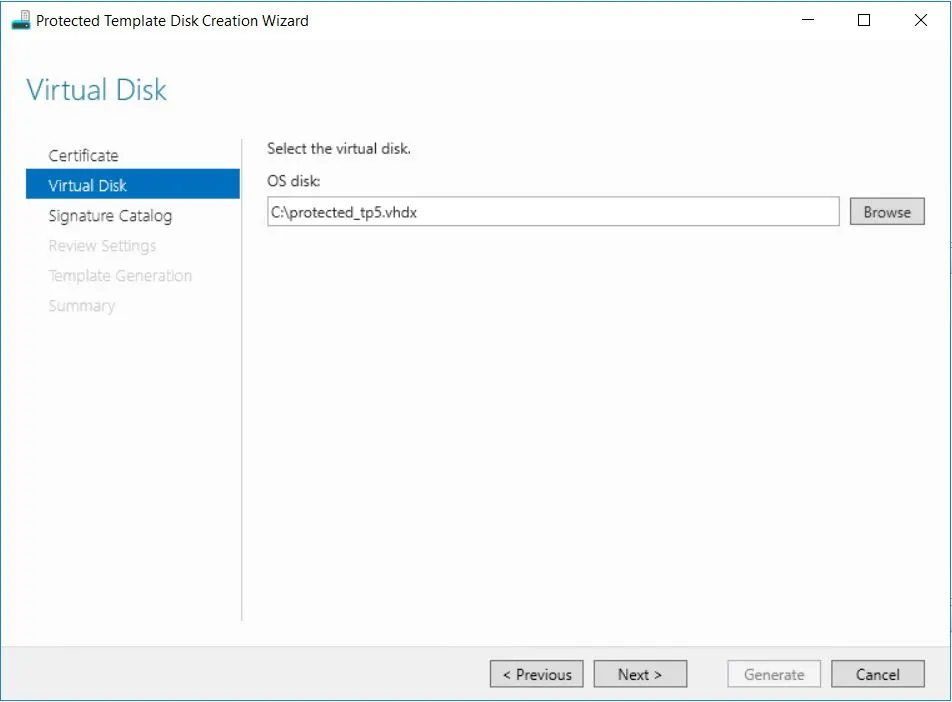Go back with the Previous button
952x702 pixels.
(x=537, y=675)
